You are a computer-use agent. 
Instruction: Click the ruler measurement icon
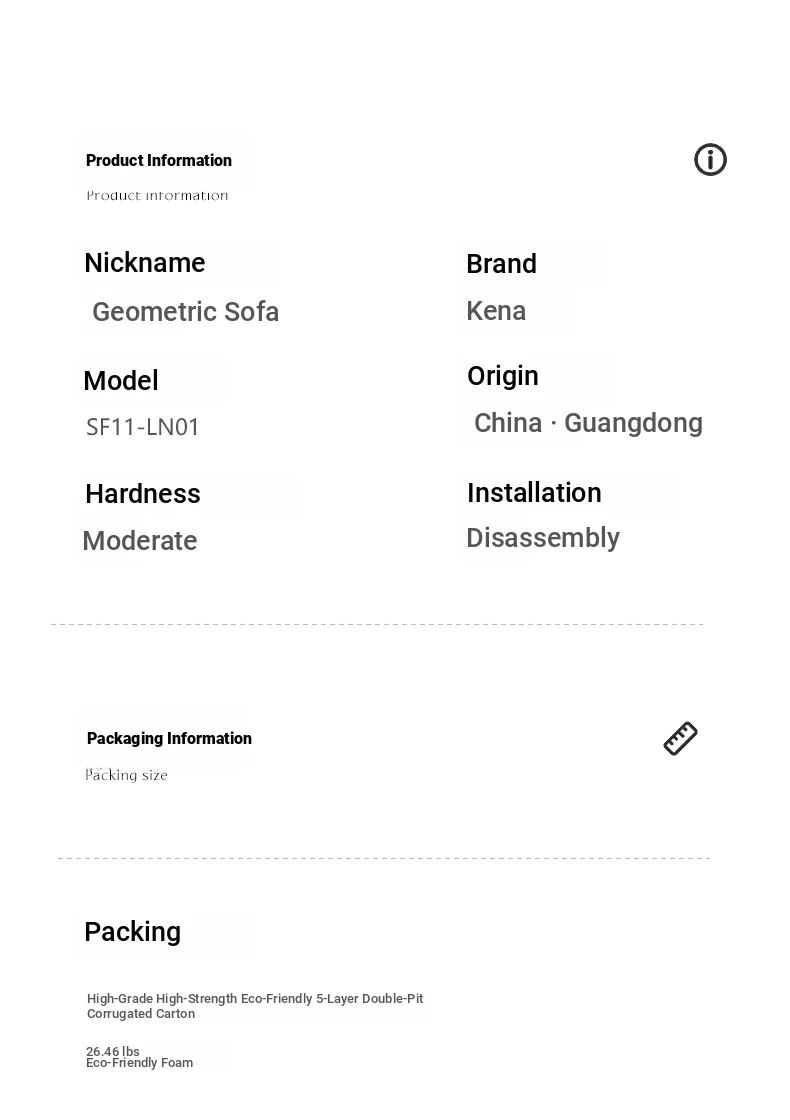[680, 738]
